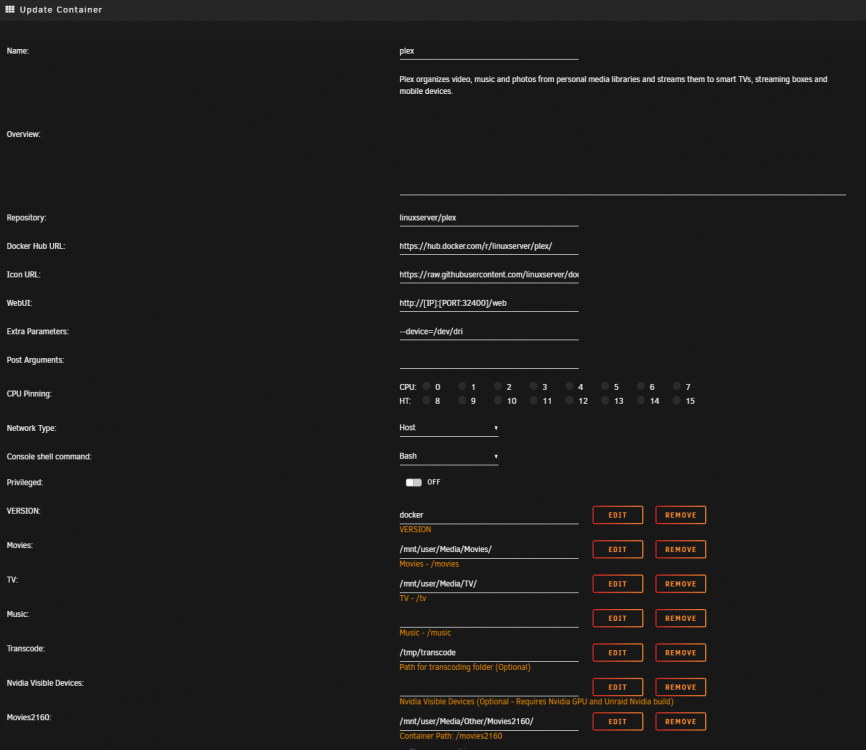Image resolution: width=866 pixels, height=750 pixels.
Task: Check HT 14 pinning box
Action: pyautogui.click(x=641, y=400)
